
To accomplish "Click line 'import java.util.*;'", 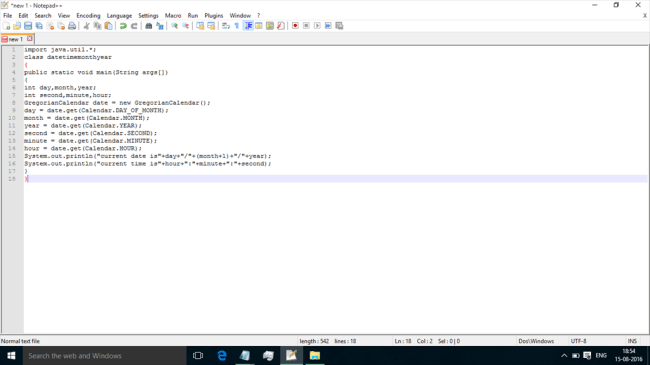I will pyautogui.click(x=60, y=49).
